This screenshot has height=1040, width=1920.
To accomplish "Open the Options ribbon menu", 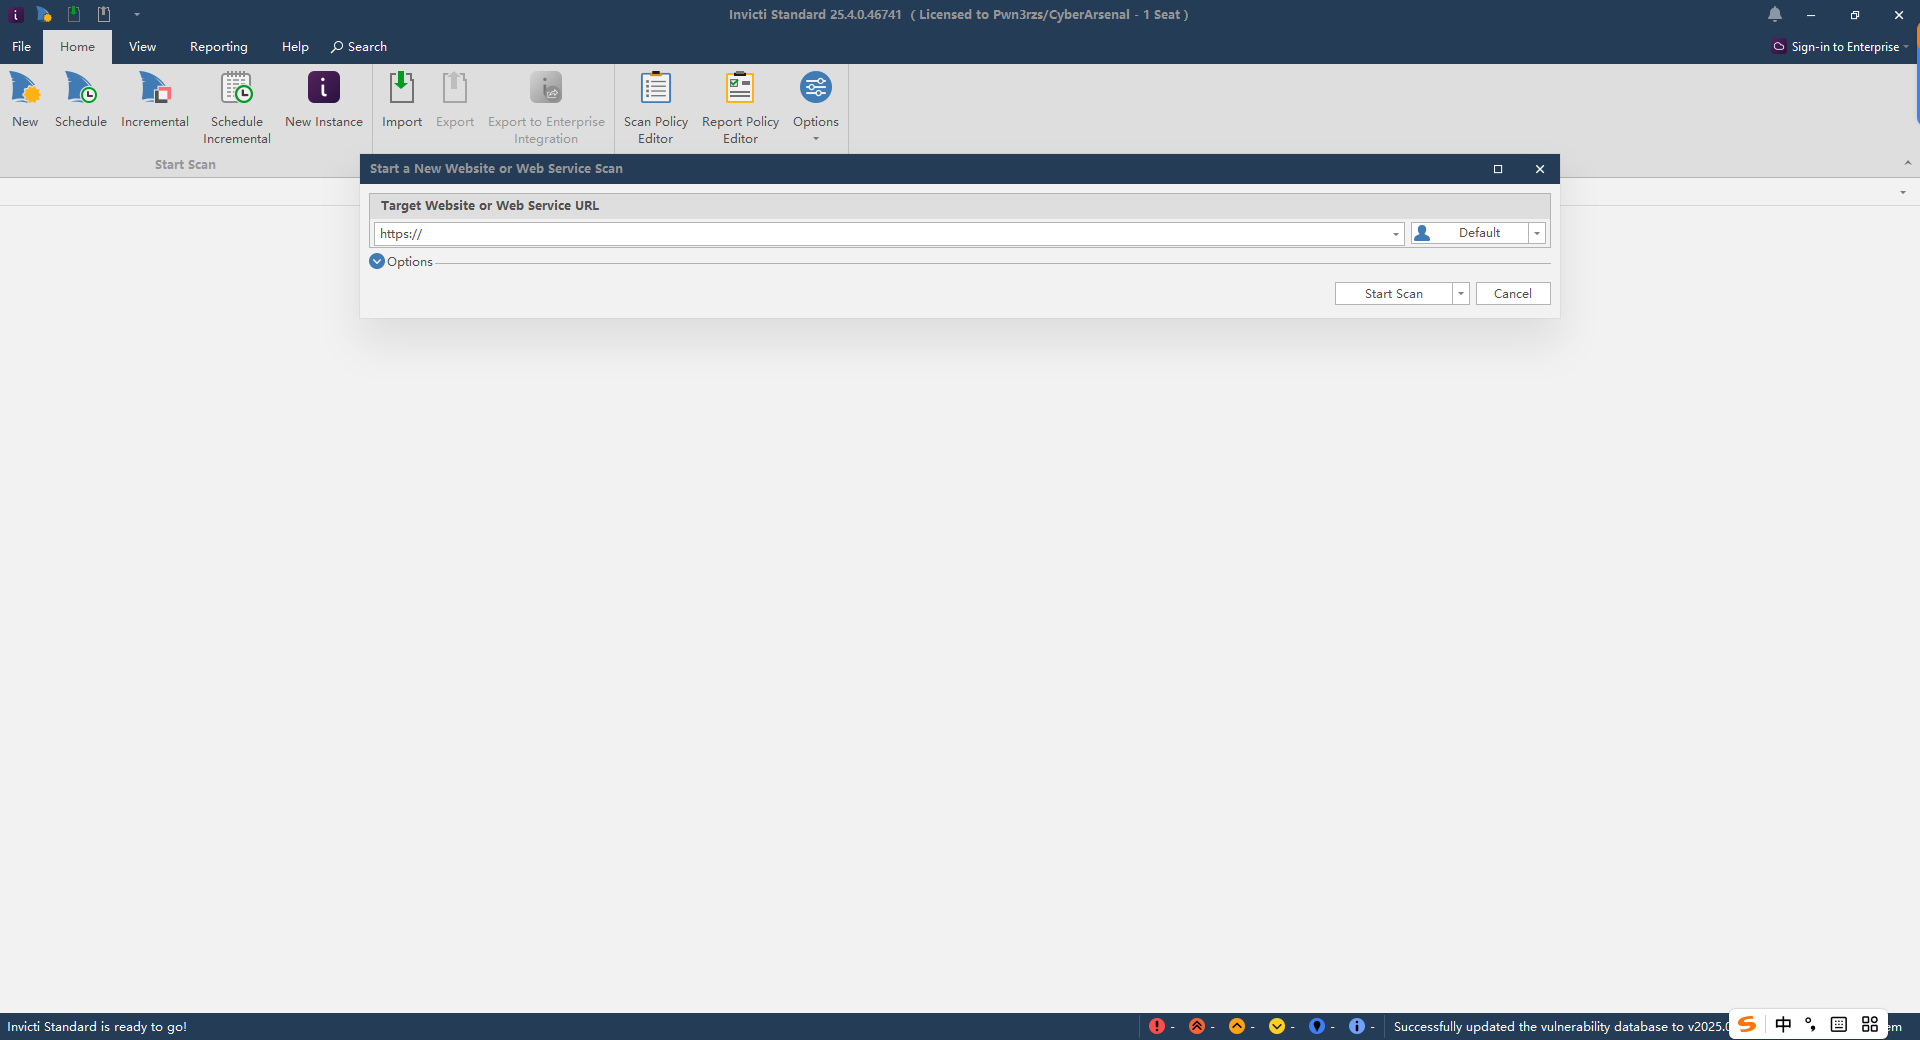I will click(816, 106).
